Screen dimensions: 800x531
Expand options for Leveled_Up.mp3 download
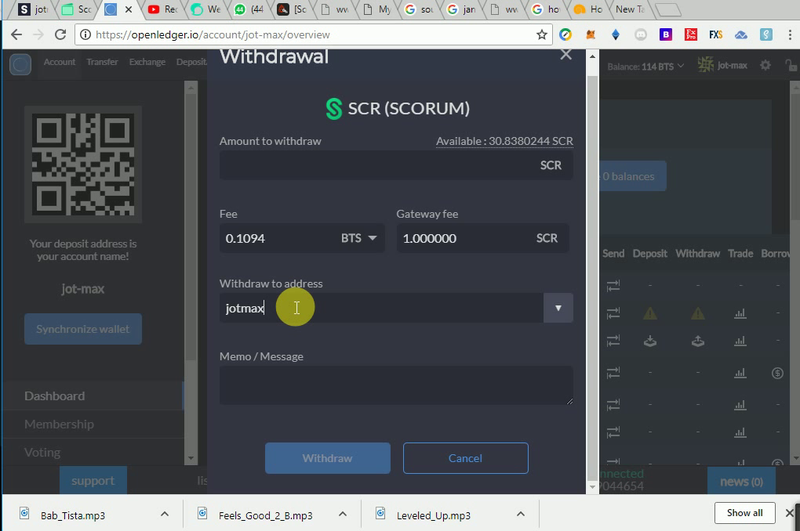click(520, 514)
